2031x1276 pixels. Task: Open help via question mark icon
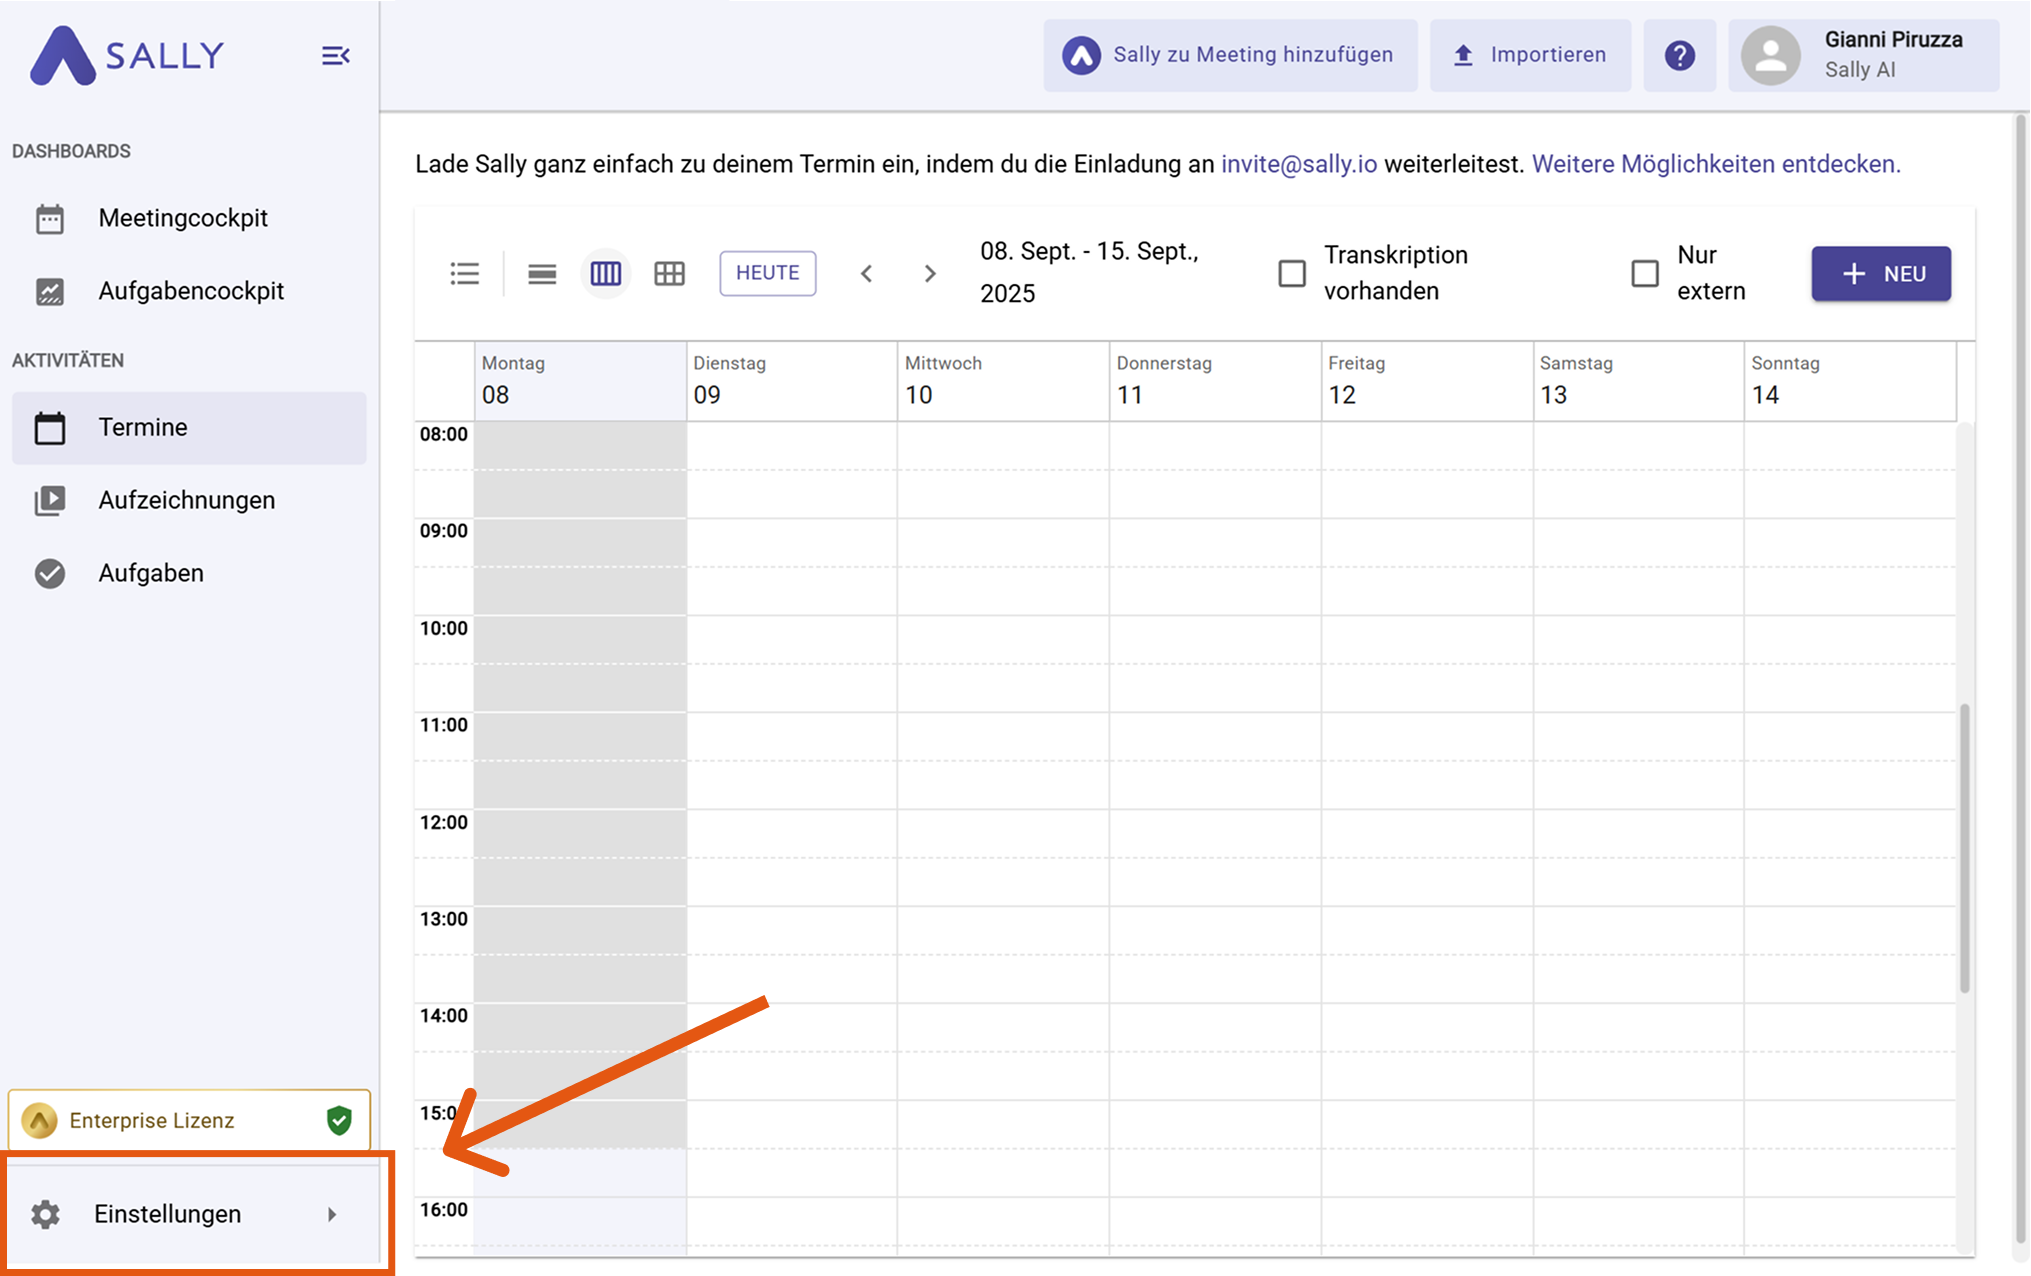[1680, 56]
